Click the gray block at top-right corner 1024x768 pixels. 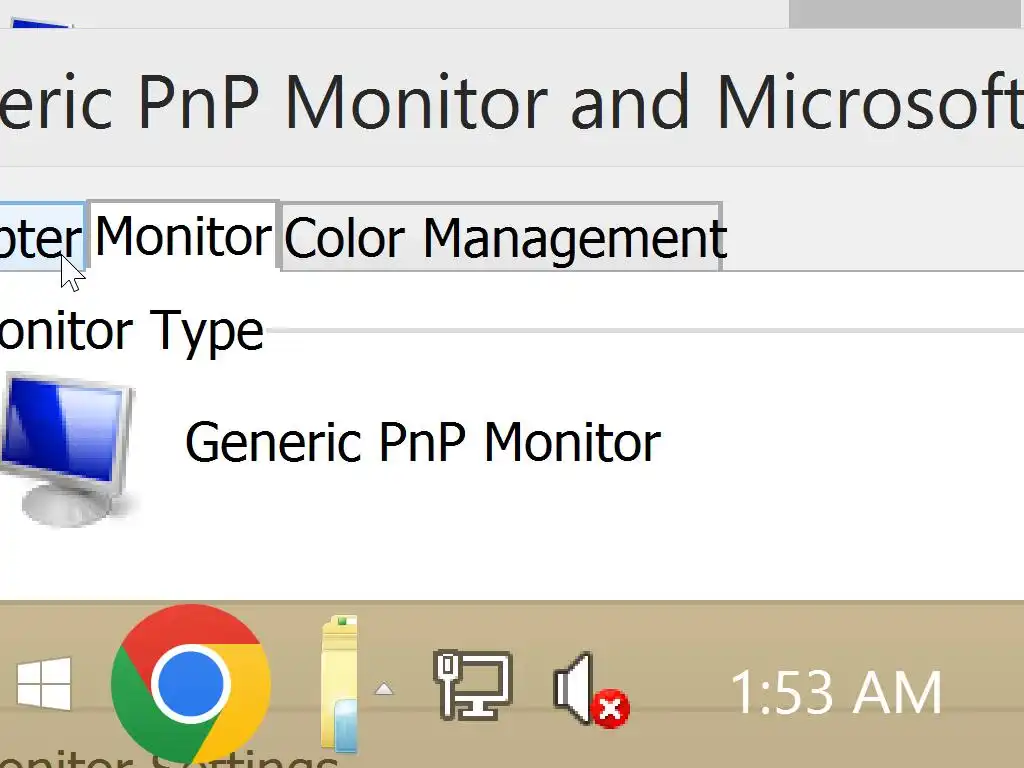click(x=905, y=13)
